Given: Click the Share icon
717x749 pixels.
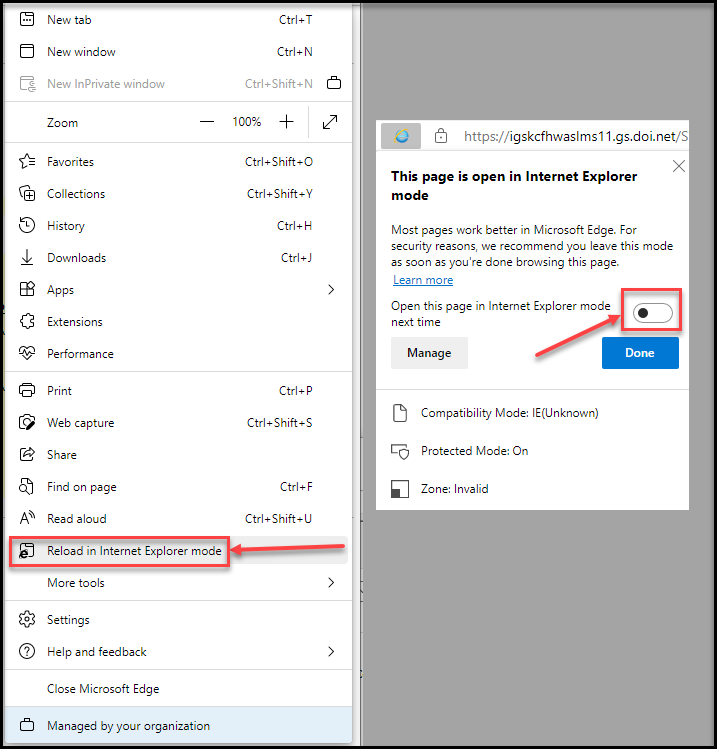Looking at the screenshot, I should 27,454.
